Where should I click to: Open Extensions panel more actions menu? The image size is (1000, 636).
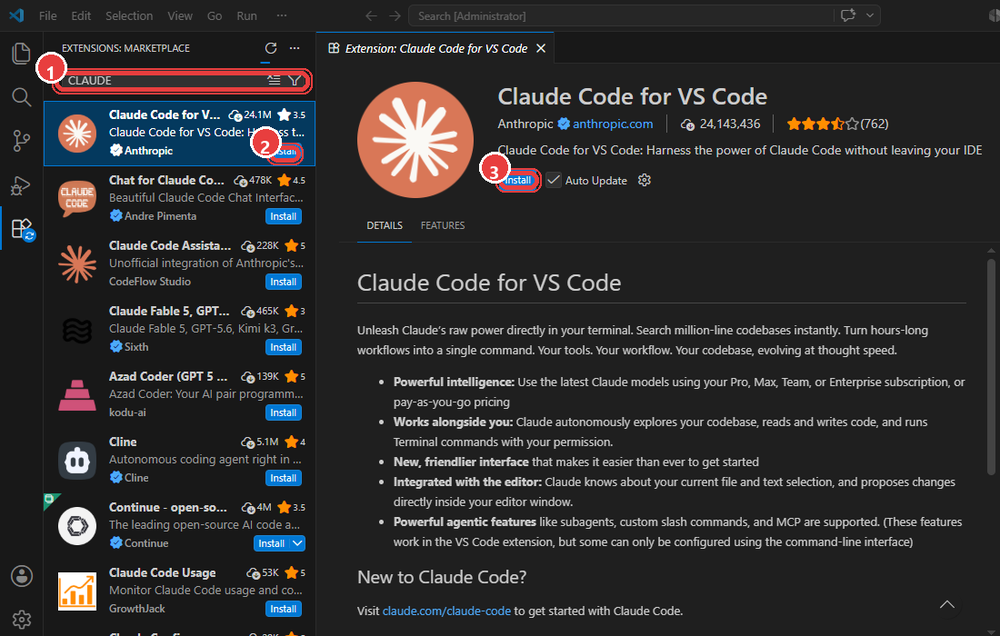(294, 48)
